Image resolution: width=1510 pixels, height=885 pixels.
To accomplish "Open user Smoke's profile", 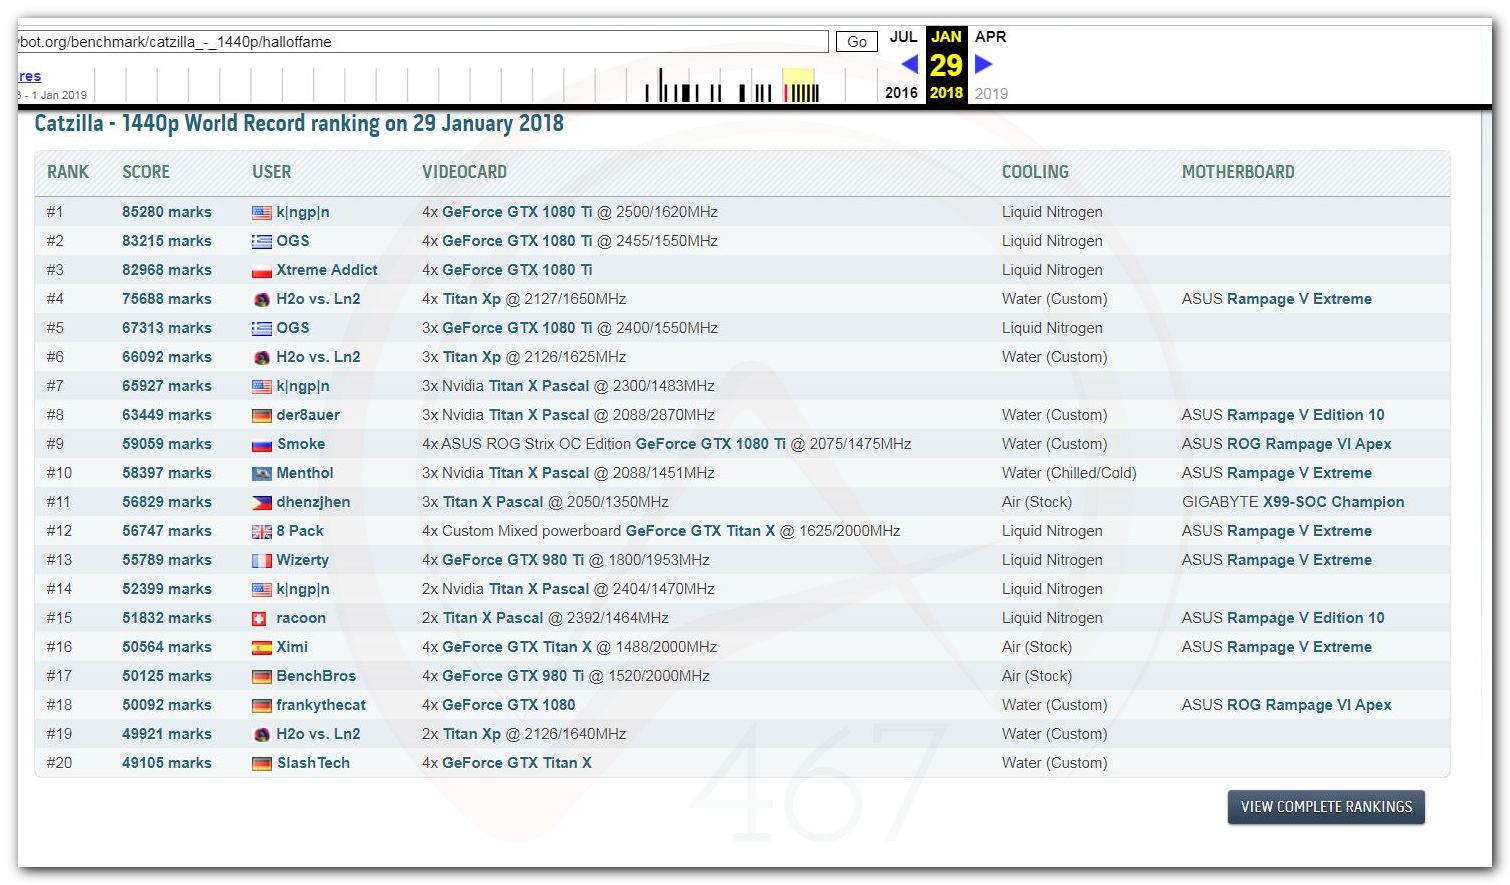I will click(301, 444).
